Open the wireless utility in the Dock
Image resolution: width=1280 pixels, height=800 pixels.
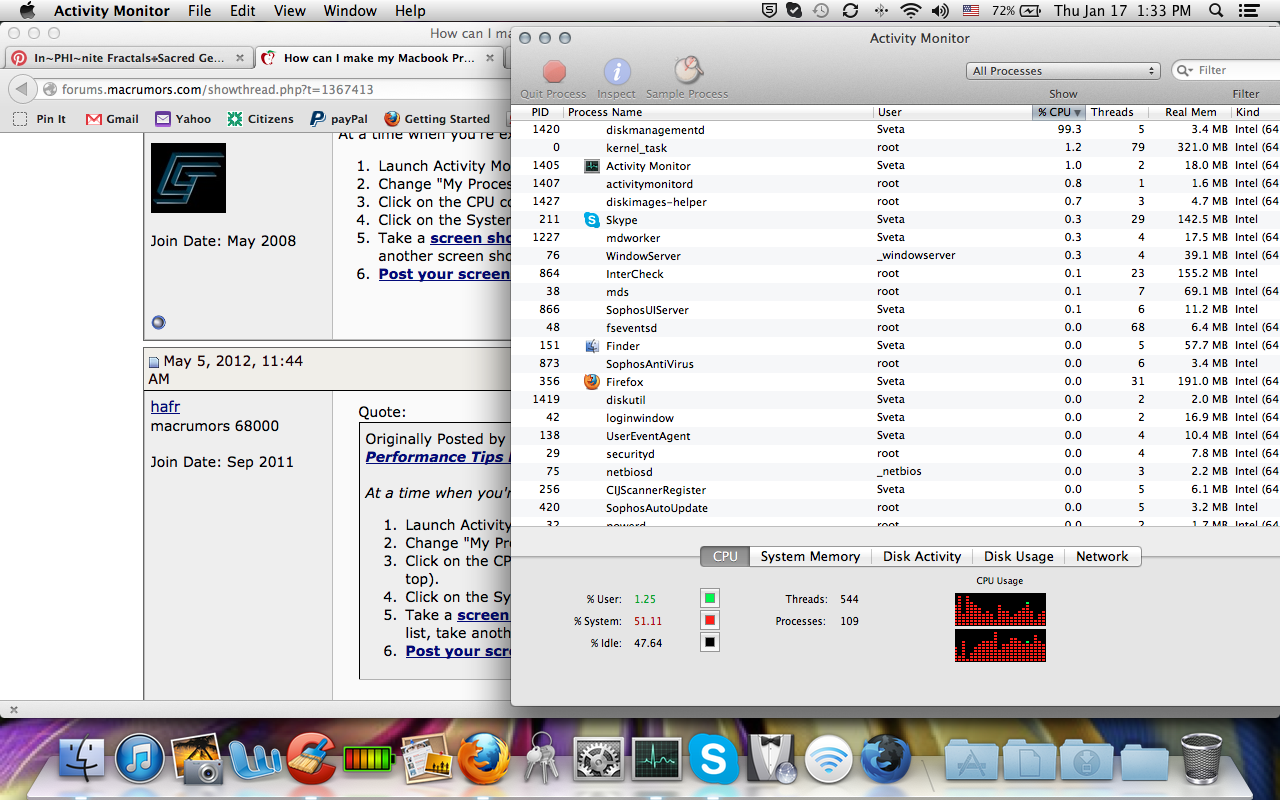pyautogui.click(x=828, y=760)
